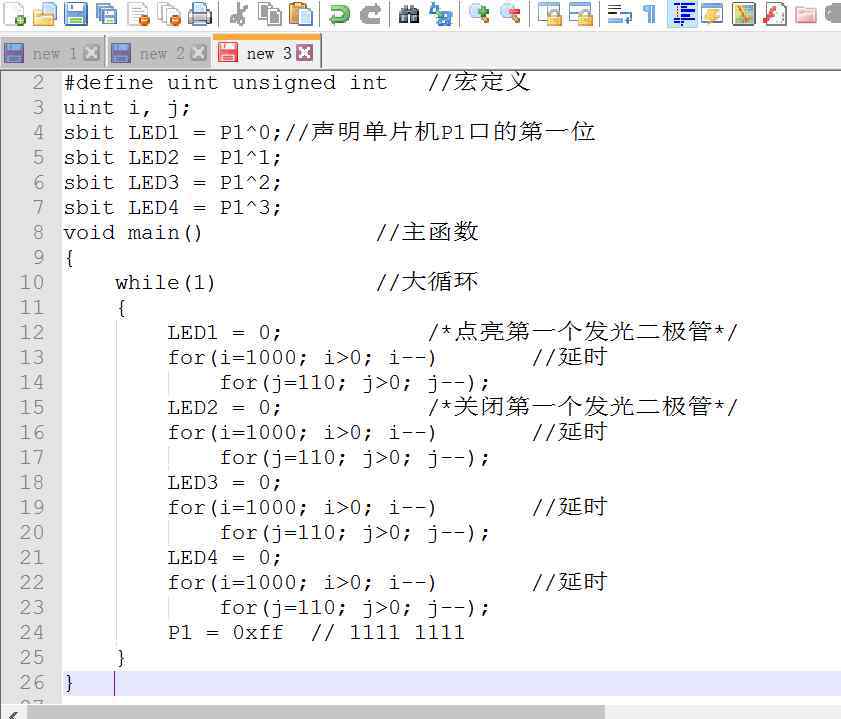Click the '//主函数' comment

tap(427, 232)
